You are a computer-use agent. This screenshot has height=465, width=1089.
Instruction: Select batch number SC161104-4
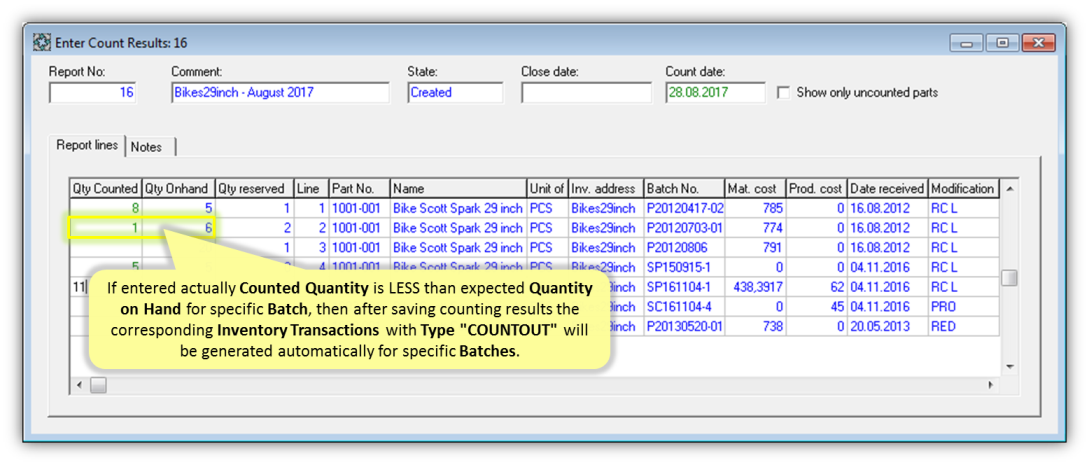(x=684, y=306)
